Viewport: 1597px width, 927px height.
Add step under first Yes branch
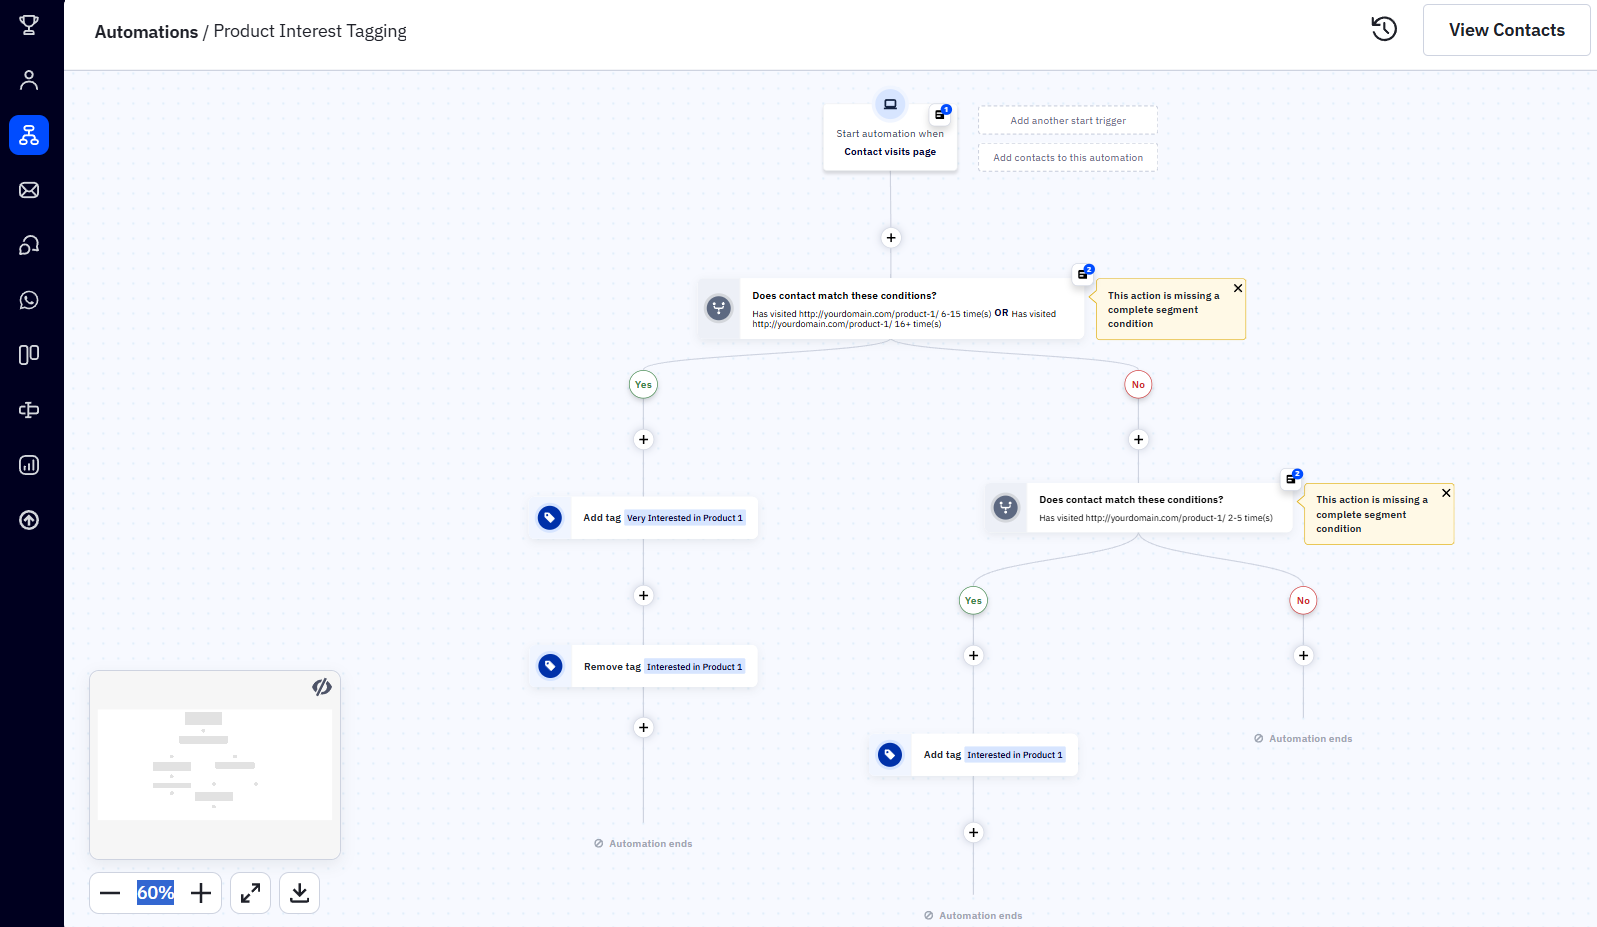(644, 439)
